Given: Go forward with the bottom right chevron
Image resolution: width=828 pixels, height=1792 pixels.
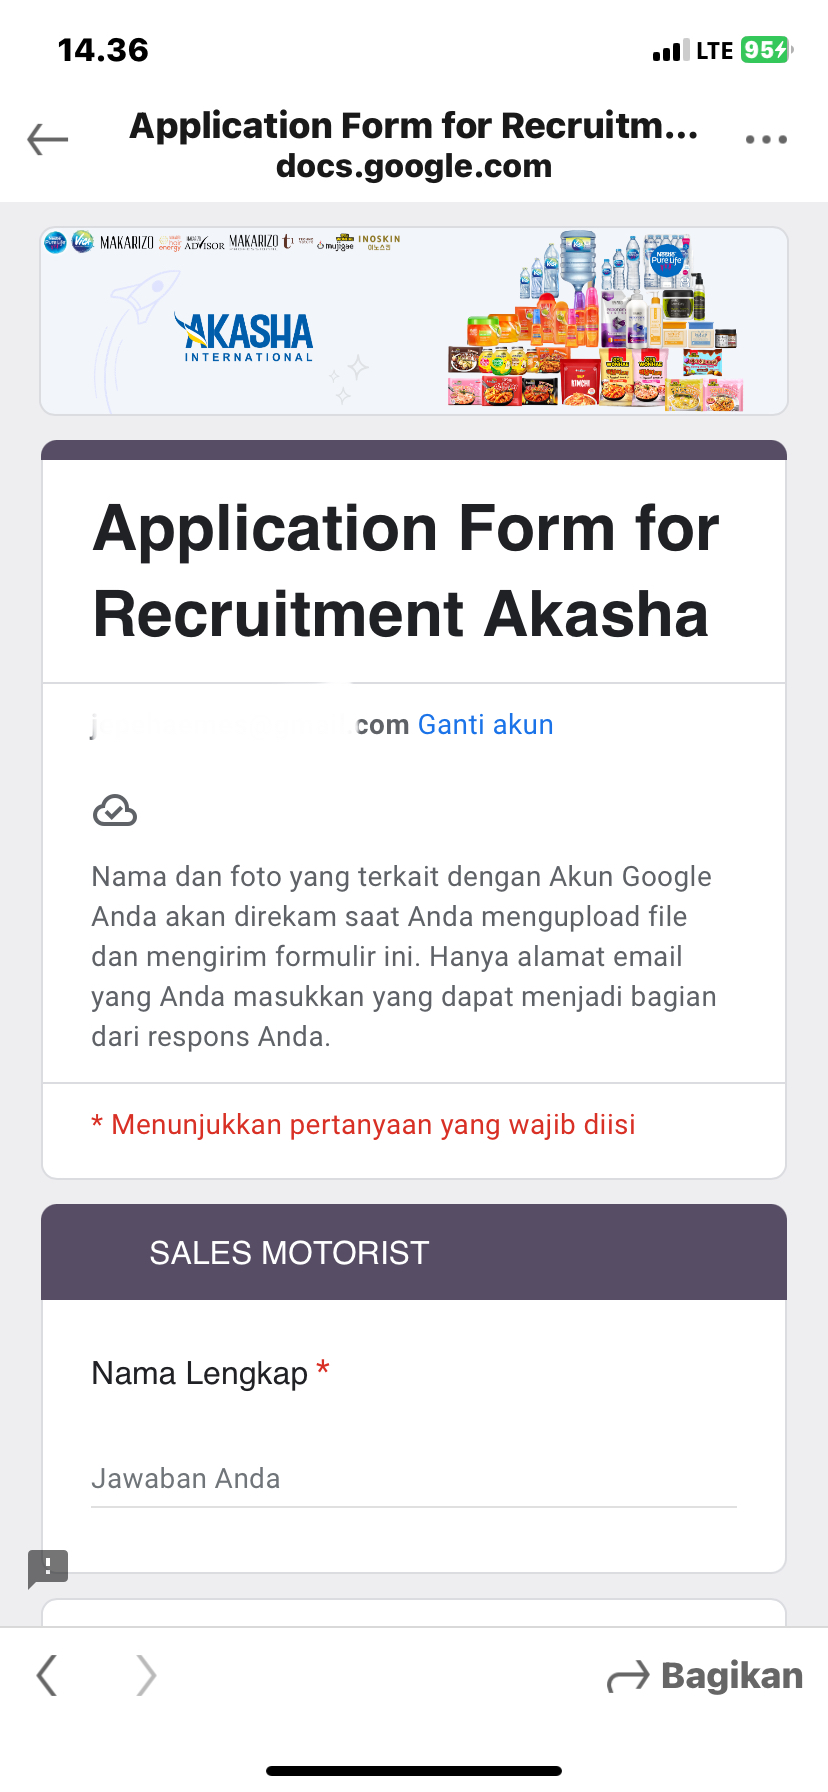Looking at the screenshot, I should [x=146, y=1675].
